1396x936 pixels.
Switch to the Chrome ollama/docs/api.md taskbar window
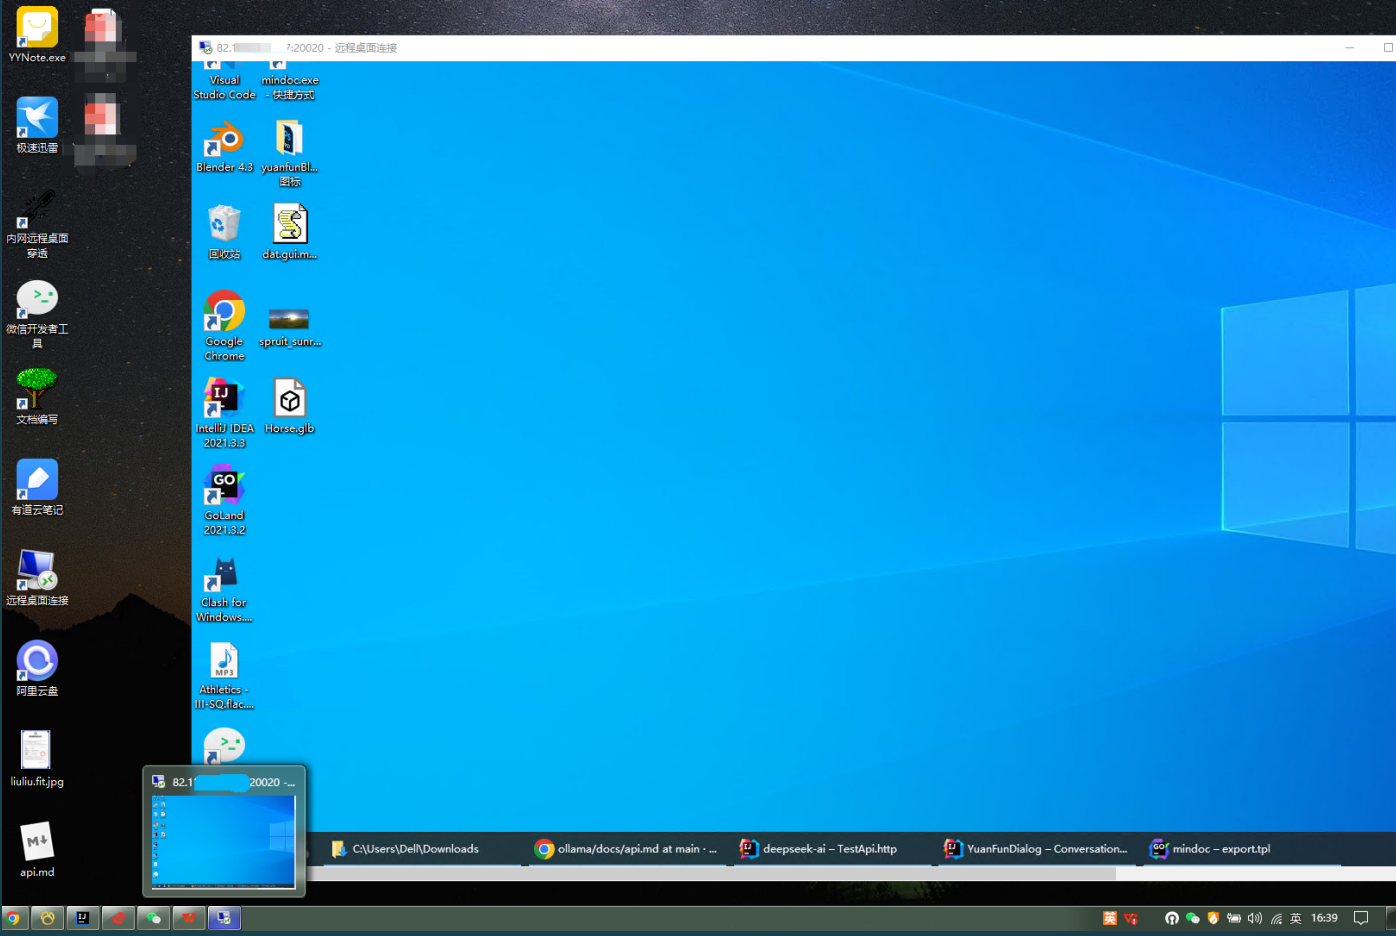[x=626, y=849]
